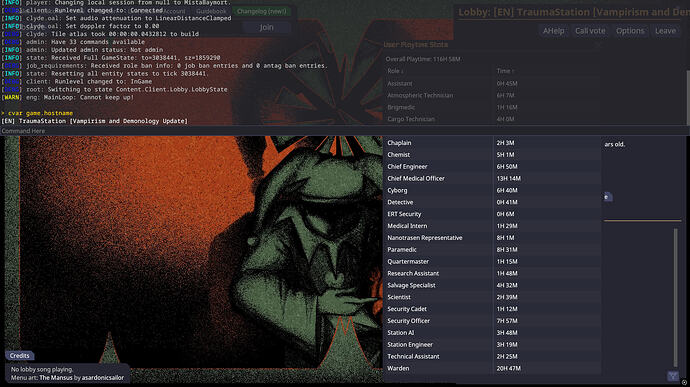Image resolution: width=690 pixels, height=387 pixels.
Task: Select the Quartermaster role row
Action: click(492, 262)
